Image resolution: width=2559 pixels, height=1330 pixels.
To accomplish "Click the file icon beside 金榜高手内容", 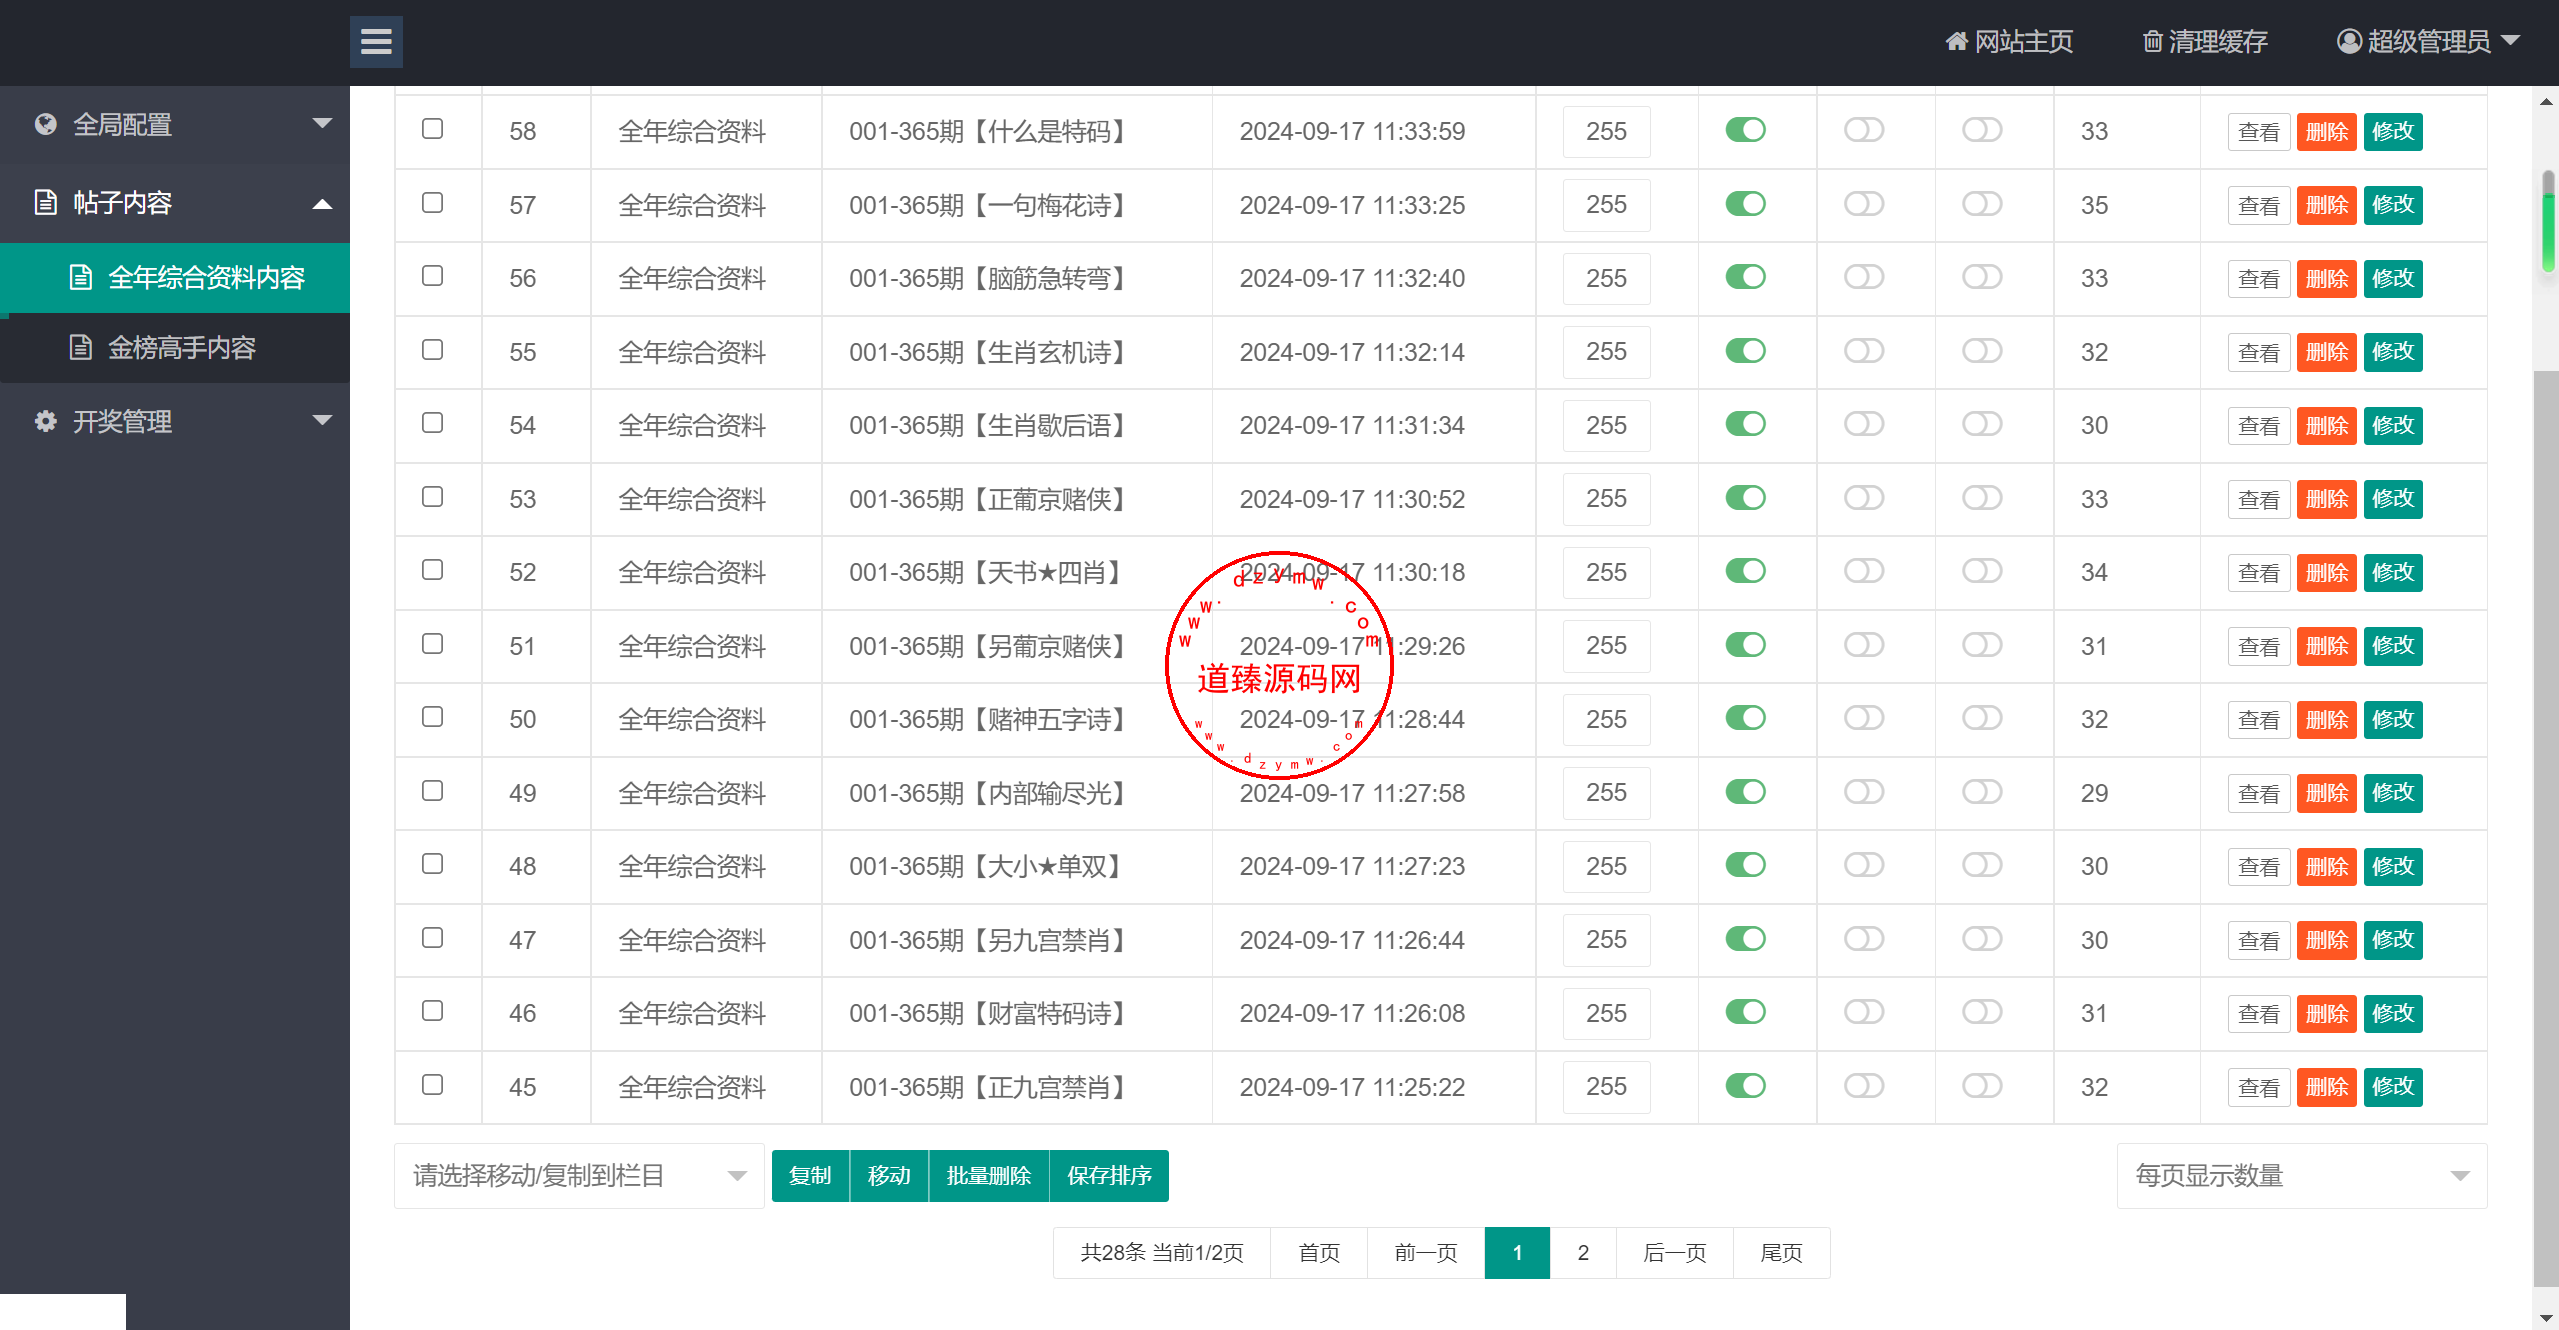I will click(81, 347).
